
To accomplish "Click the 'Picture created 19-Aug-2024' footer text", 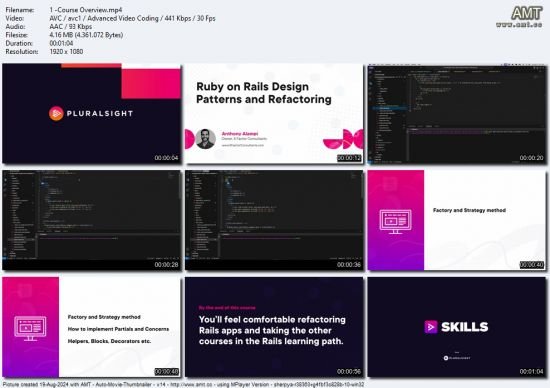I will [x=183, y=384].
